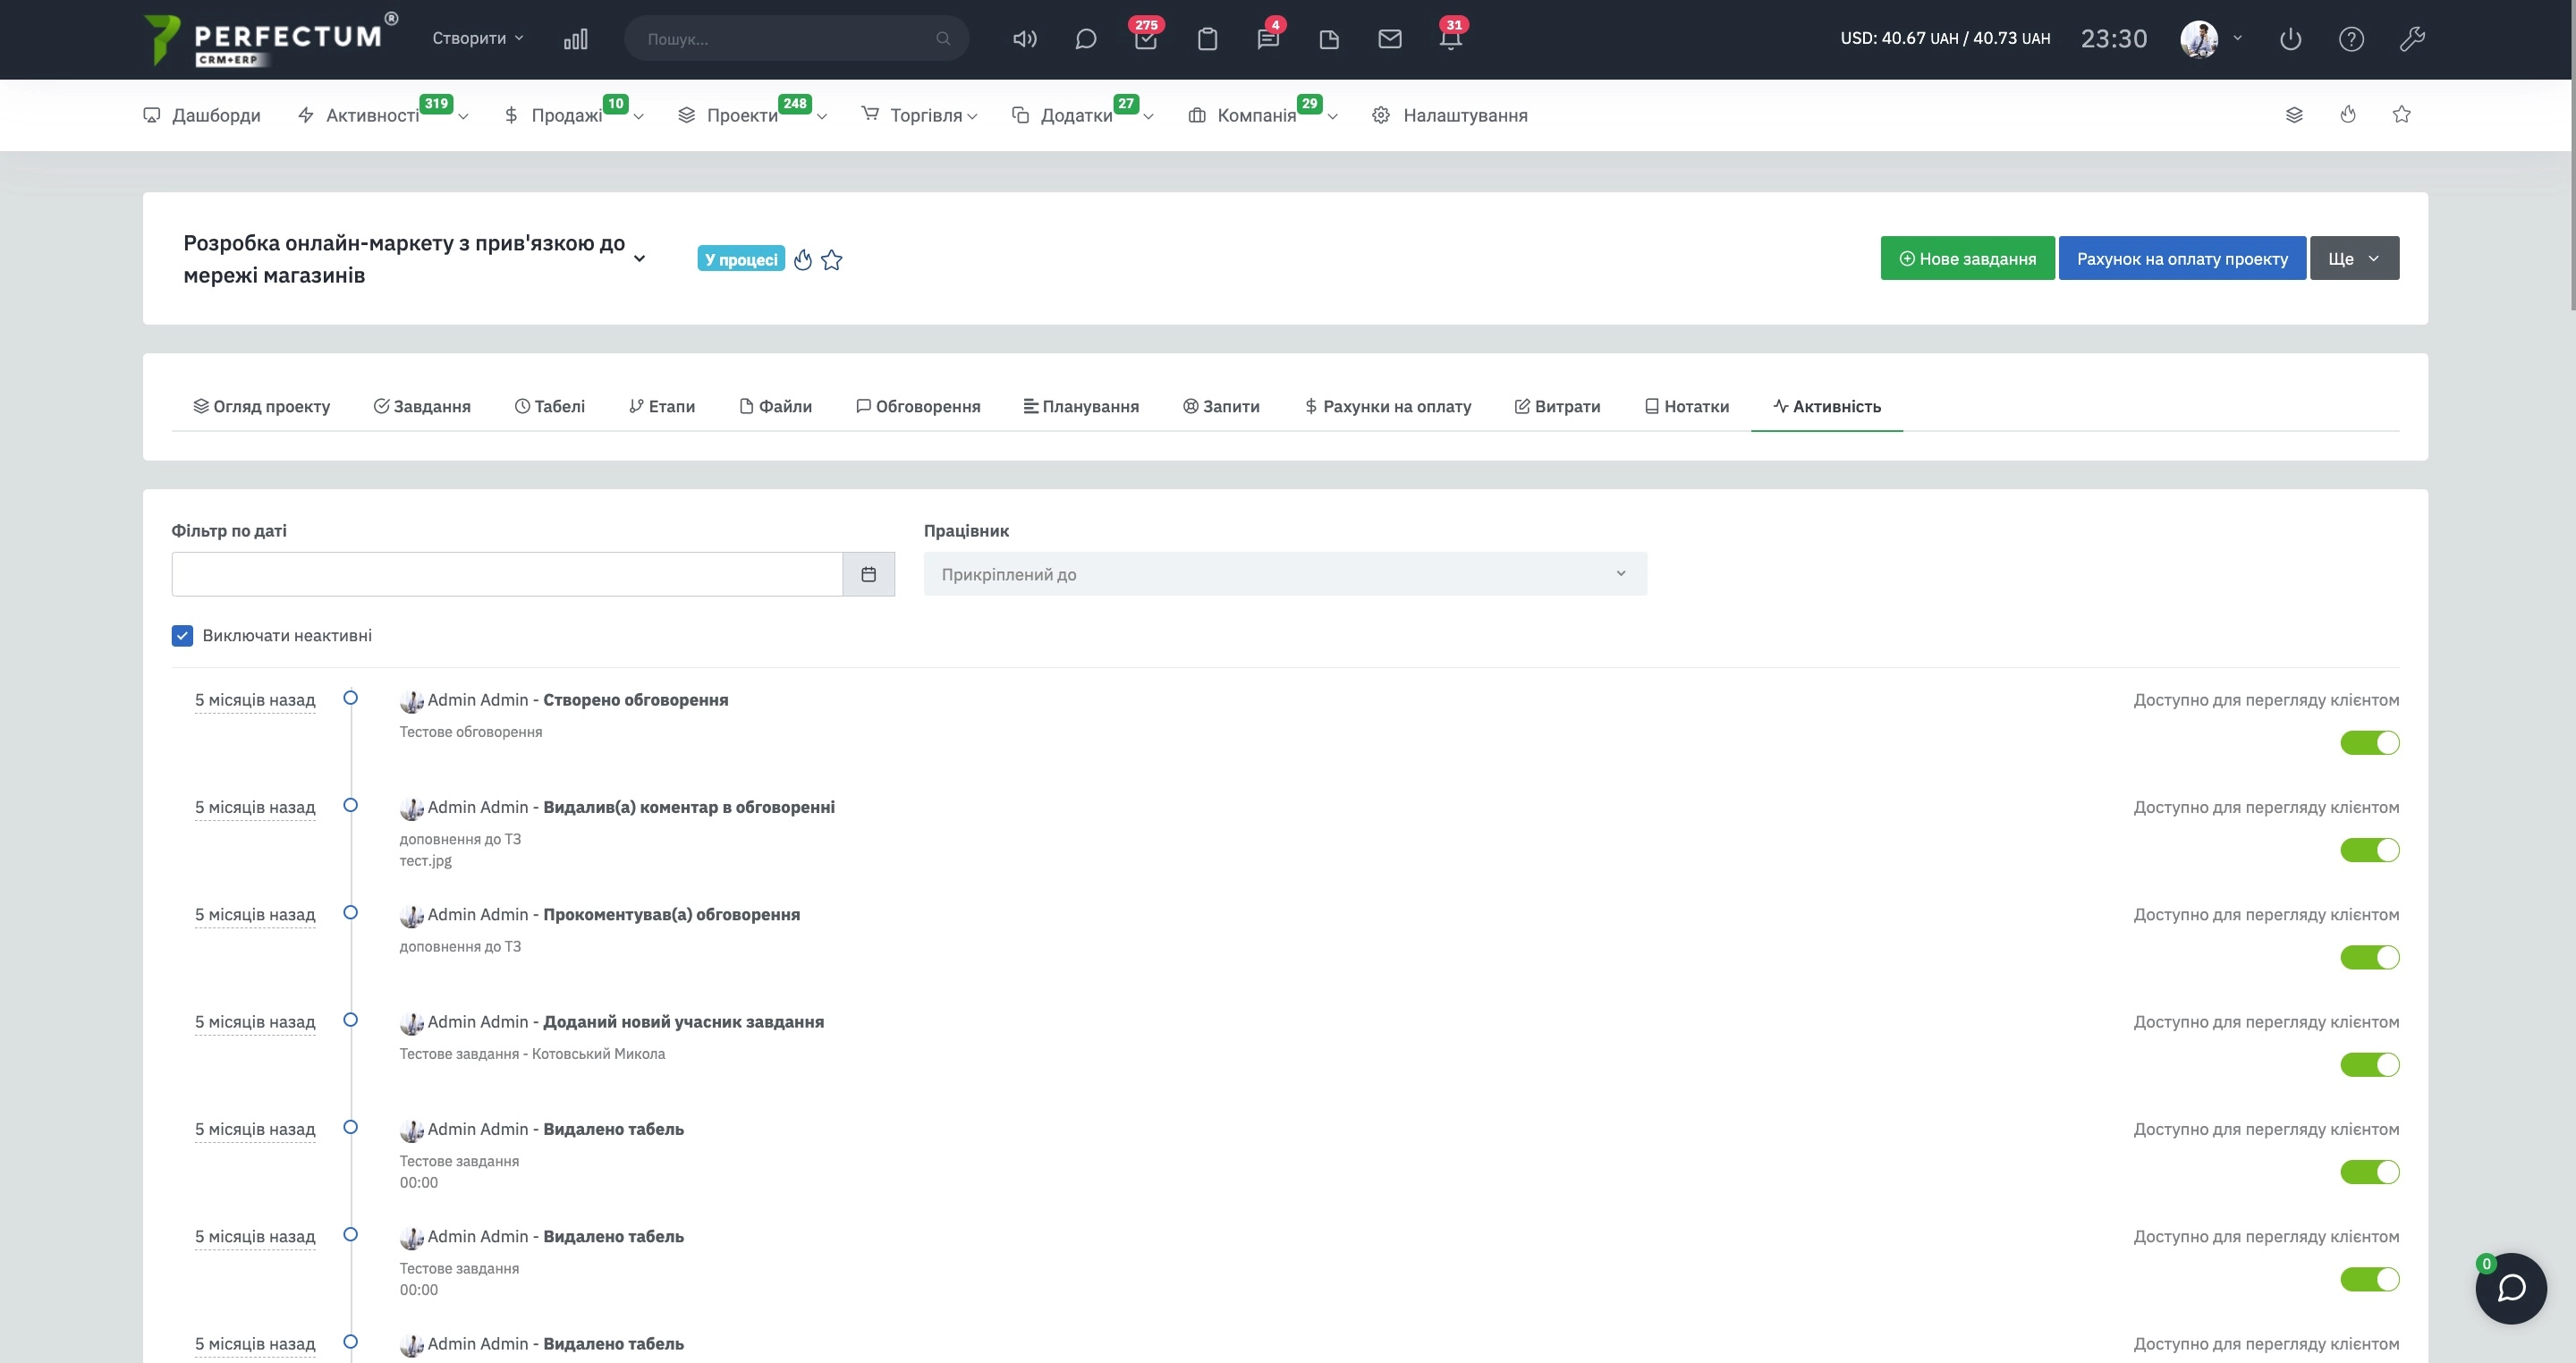The height and width of the screenshot is (1363, 2576).
Task: Click the clipboard icon in top bar
Action: point(1207,39)
